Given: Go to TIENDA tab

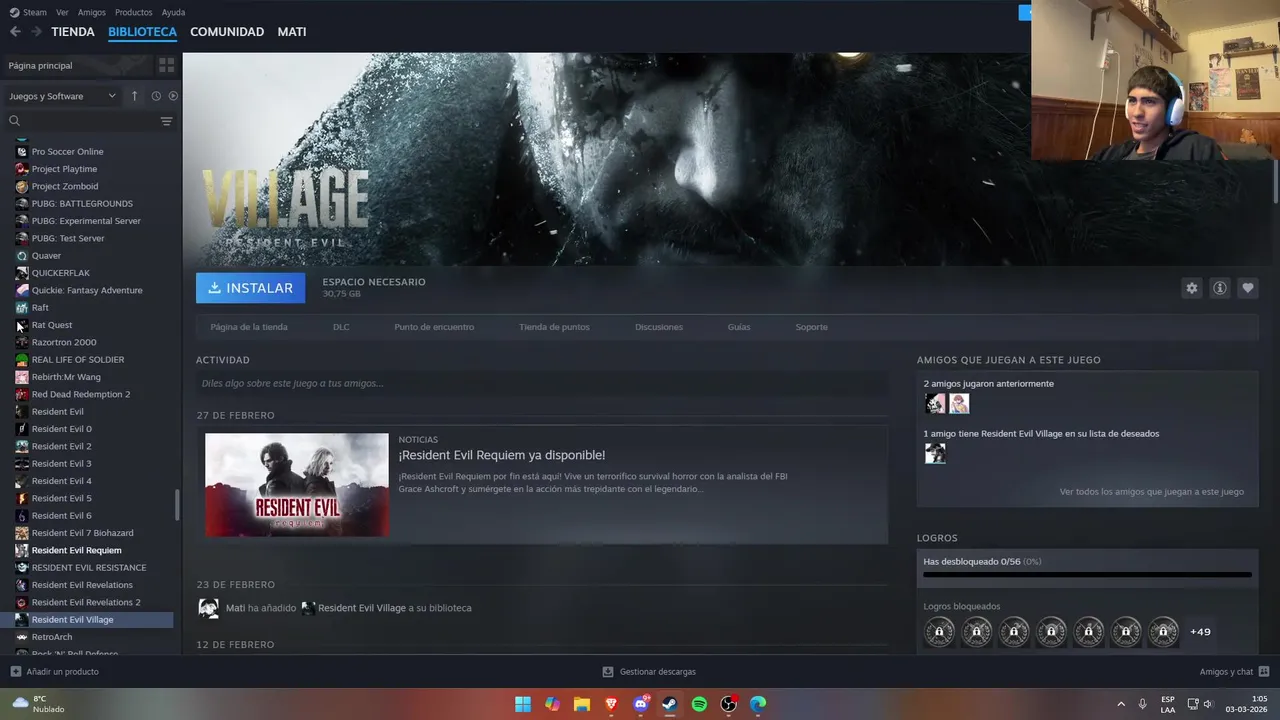Looking at the screenshot, I should 73,32.
